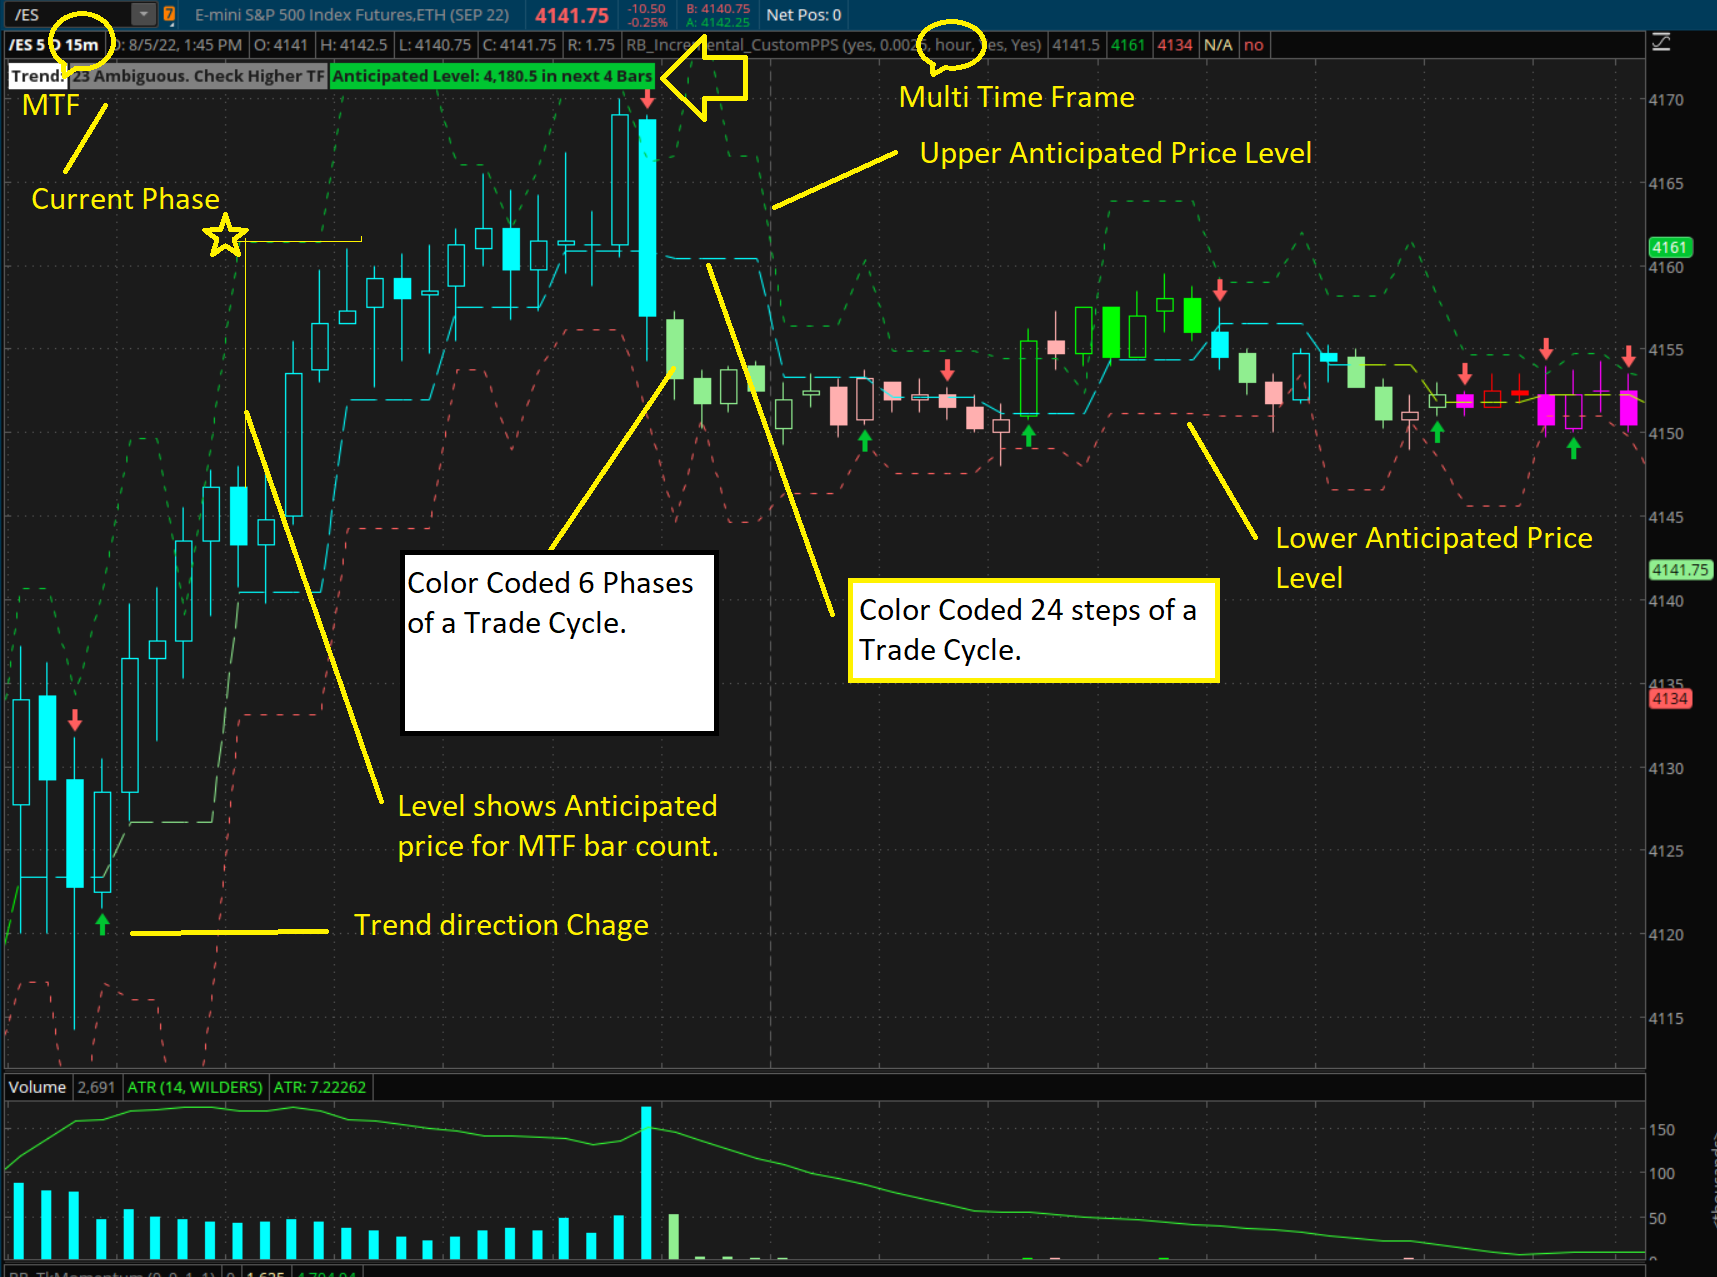The height and width of the screenshot is (1277, 1717).
Task: Click the ATR (14, WILDERS) study label
Action: [195, 1087]
